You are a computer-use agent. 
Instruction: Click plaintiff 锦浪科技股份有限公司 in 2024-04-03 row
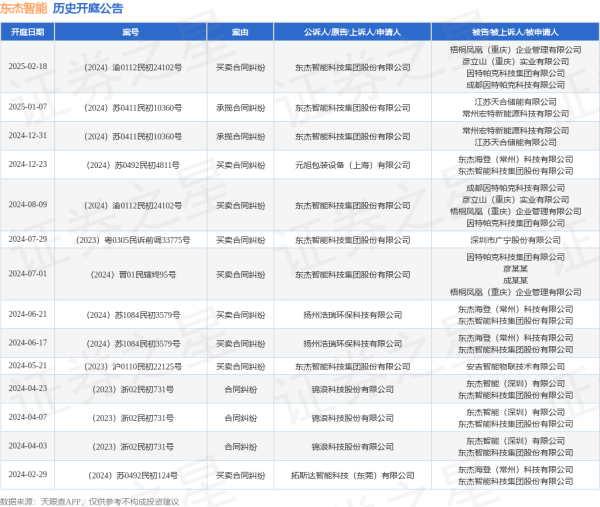coord(352,447)
